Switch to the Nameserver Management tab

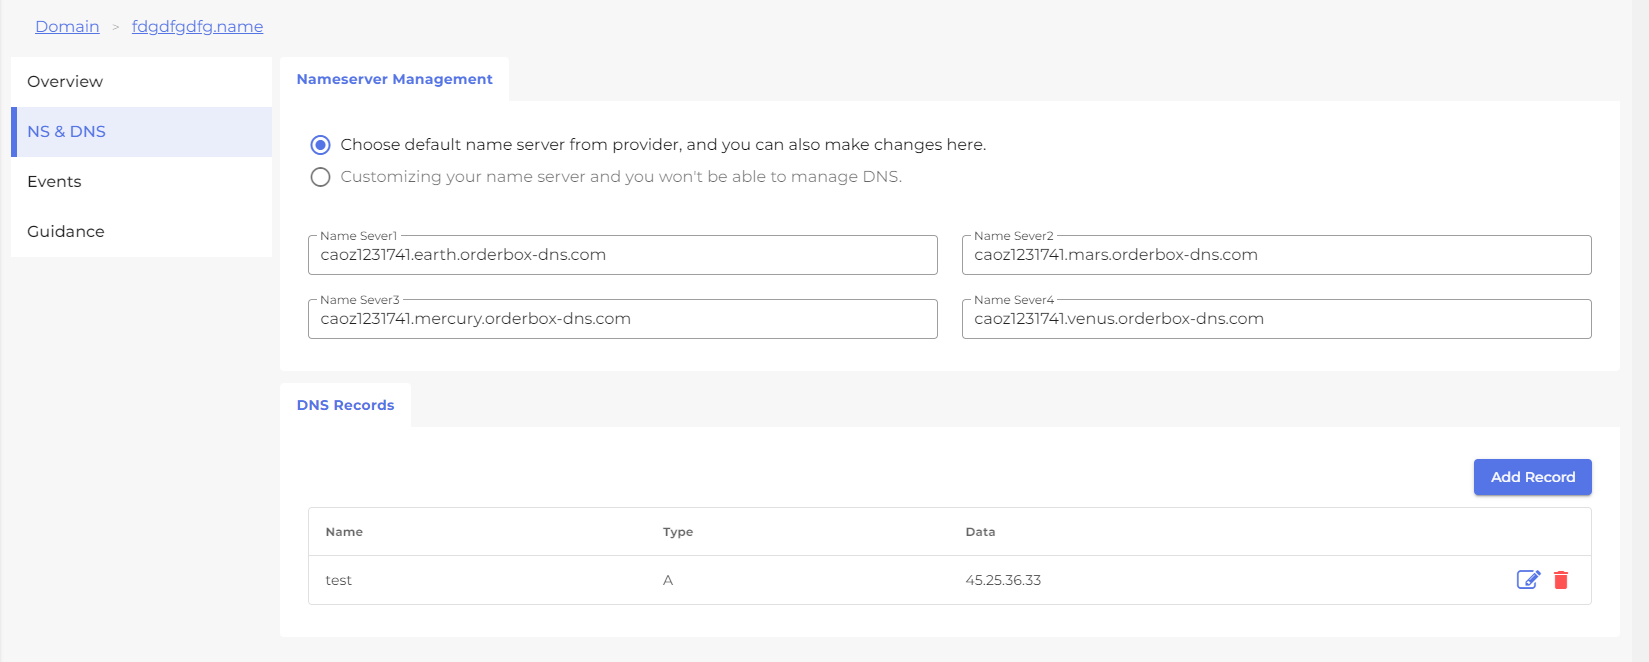[x=394, y=79]
